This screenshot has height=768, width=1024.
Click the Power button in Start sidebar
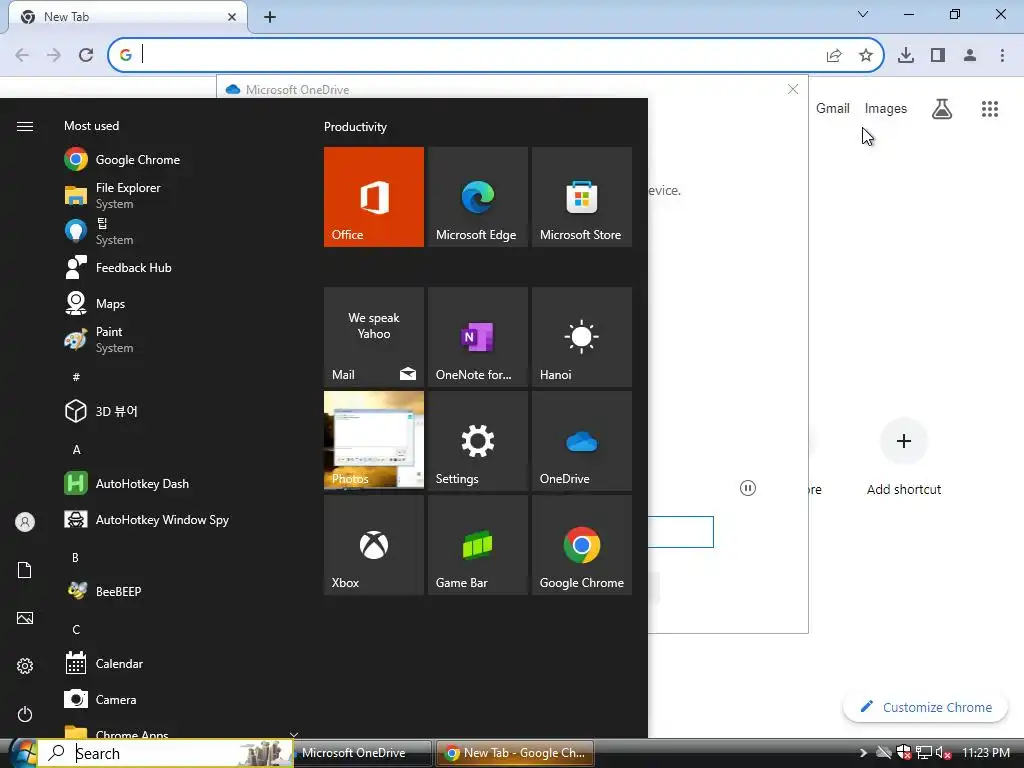pyautogui.click(x=25, y=714)
